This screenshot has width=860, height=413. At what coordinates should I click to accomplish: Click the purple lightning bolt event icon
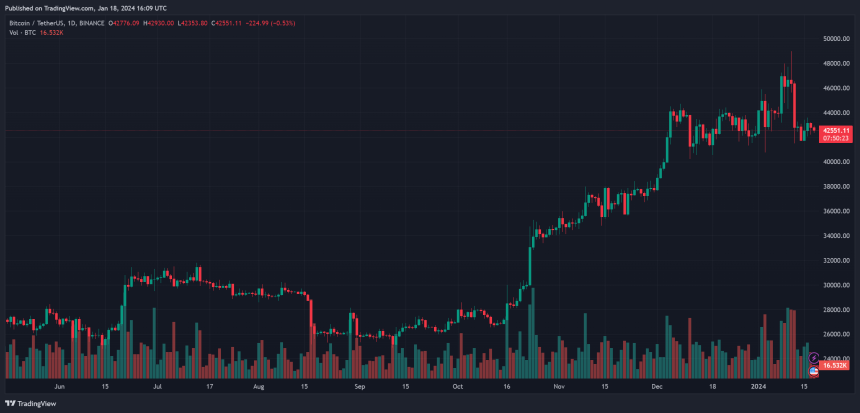pos(812,356)
